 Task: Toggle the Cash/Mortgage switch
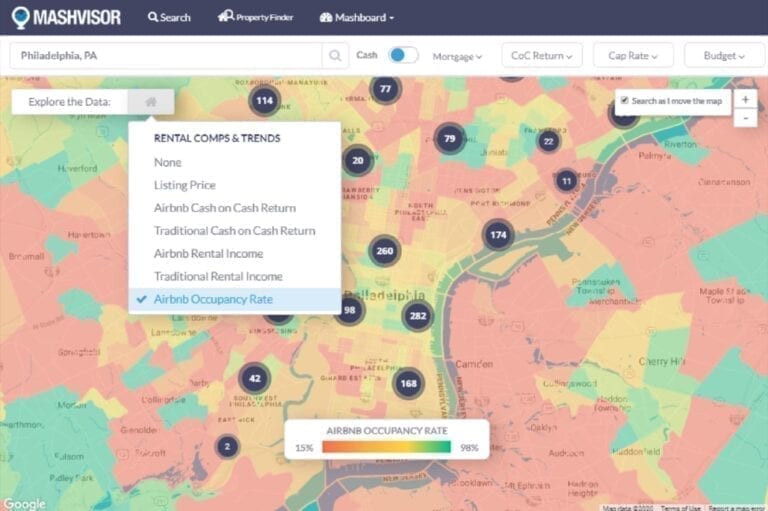pos(403,56)
